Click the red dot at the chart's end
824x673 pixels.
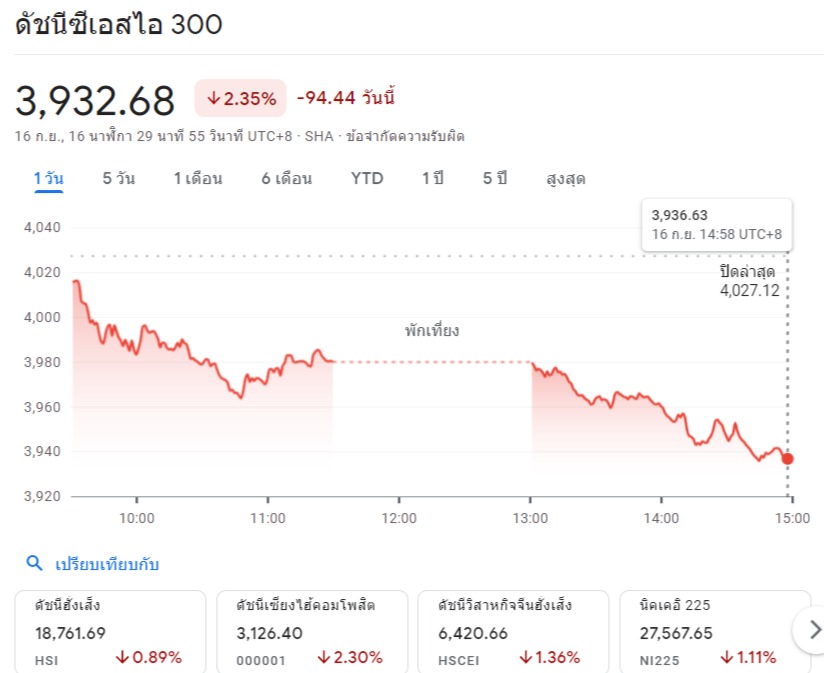[787, 459]
